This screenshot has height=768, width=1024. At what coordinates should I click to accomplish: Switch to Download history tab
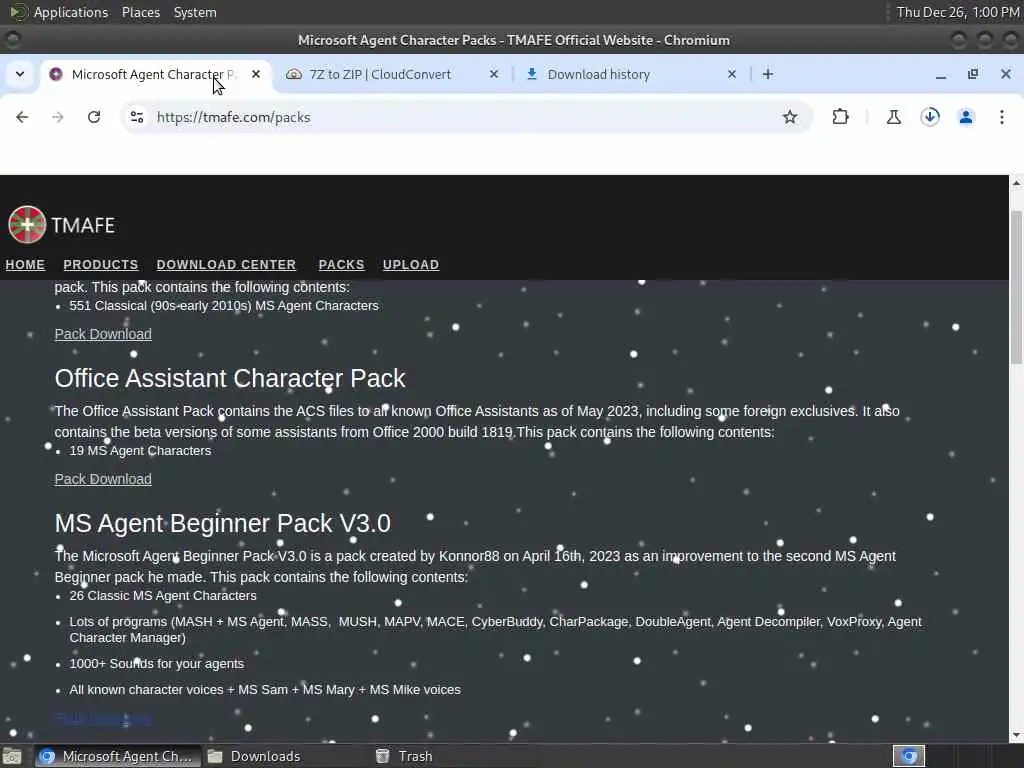pyautogui.click(x=630, y=74)
